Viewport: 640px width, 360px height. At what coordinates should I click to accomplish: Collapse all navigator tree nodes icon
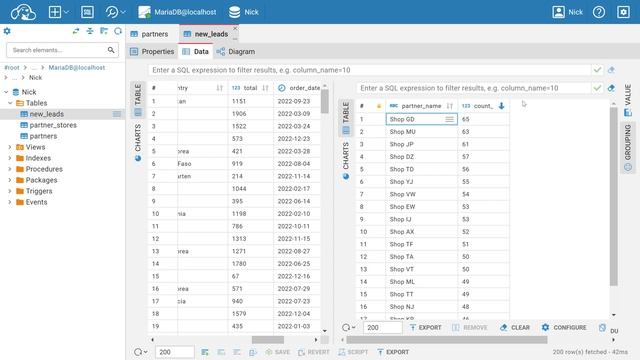tap(90, 31)
